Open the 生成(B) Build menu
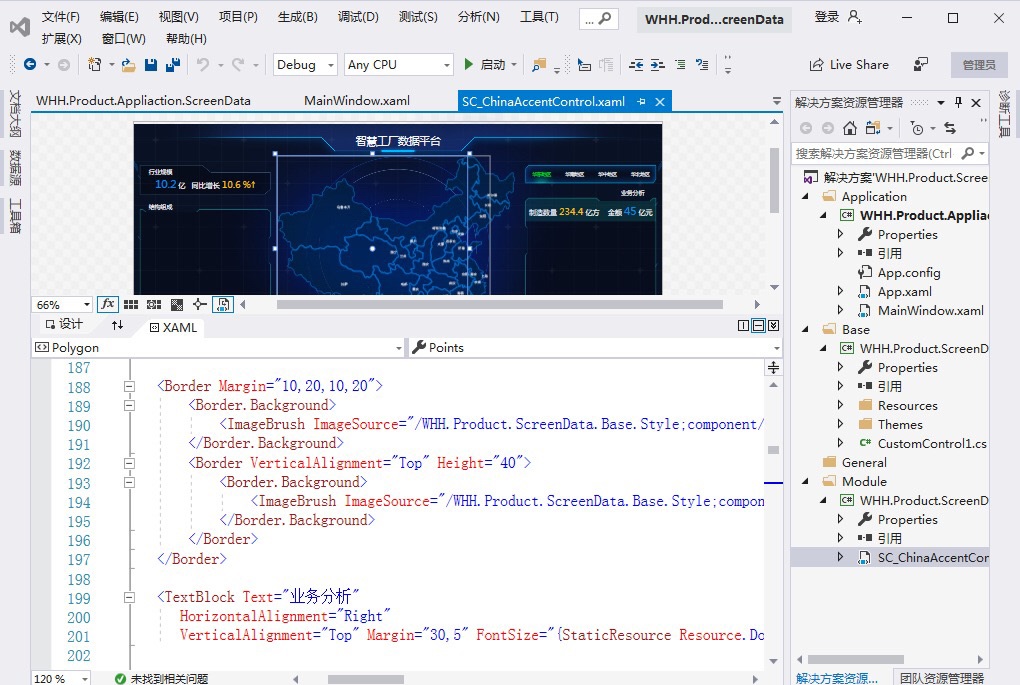The height and width of the screenshot is (685, 1020). pyautogui.click(x=297, y=17)
